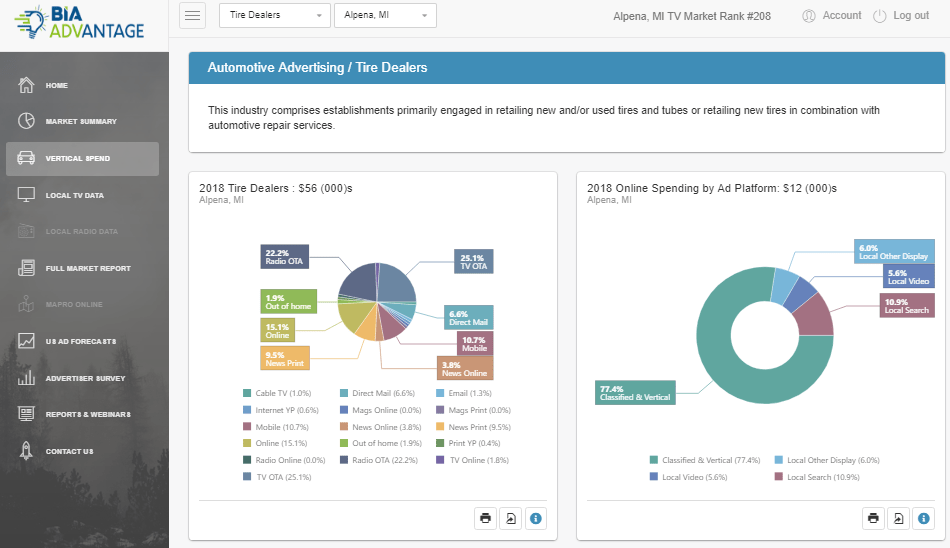
Task: Click the MAPro Online map icon
Action: tap(26, 304)
